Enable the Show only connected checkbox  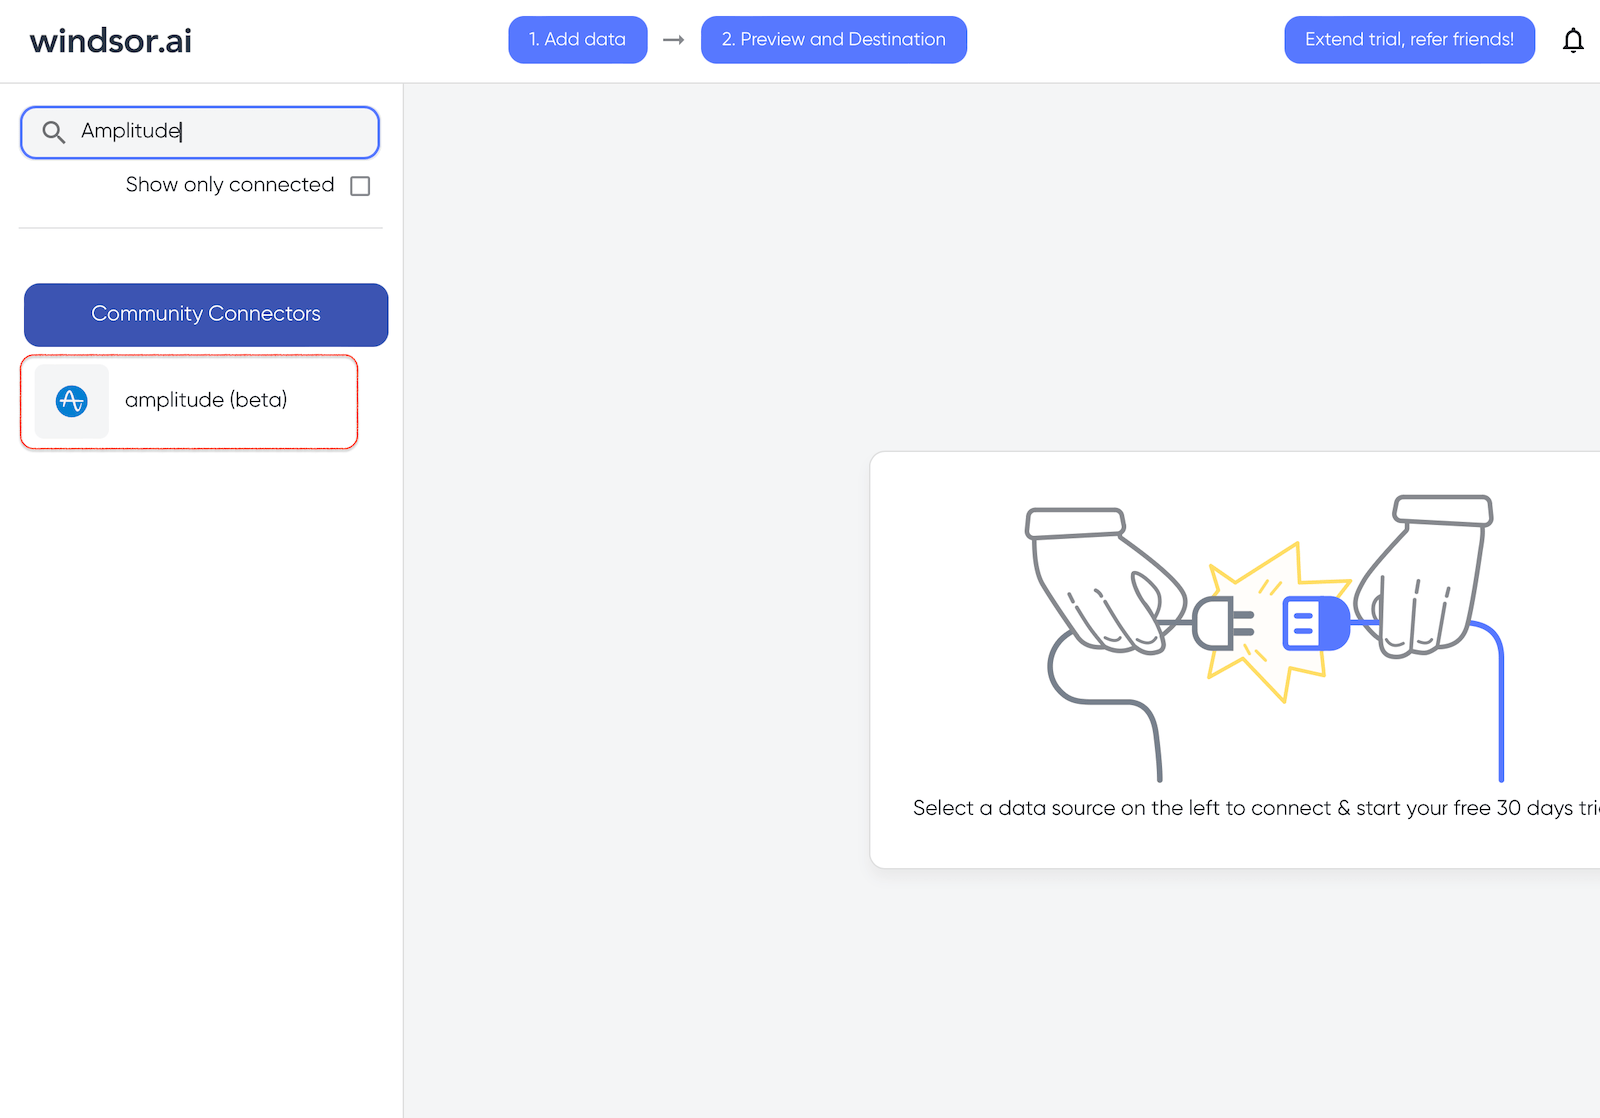point(361,186)
